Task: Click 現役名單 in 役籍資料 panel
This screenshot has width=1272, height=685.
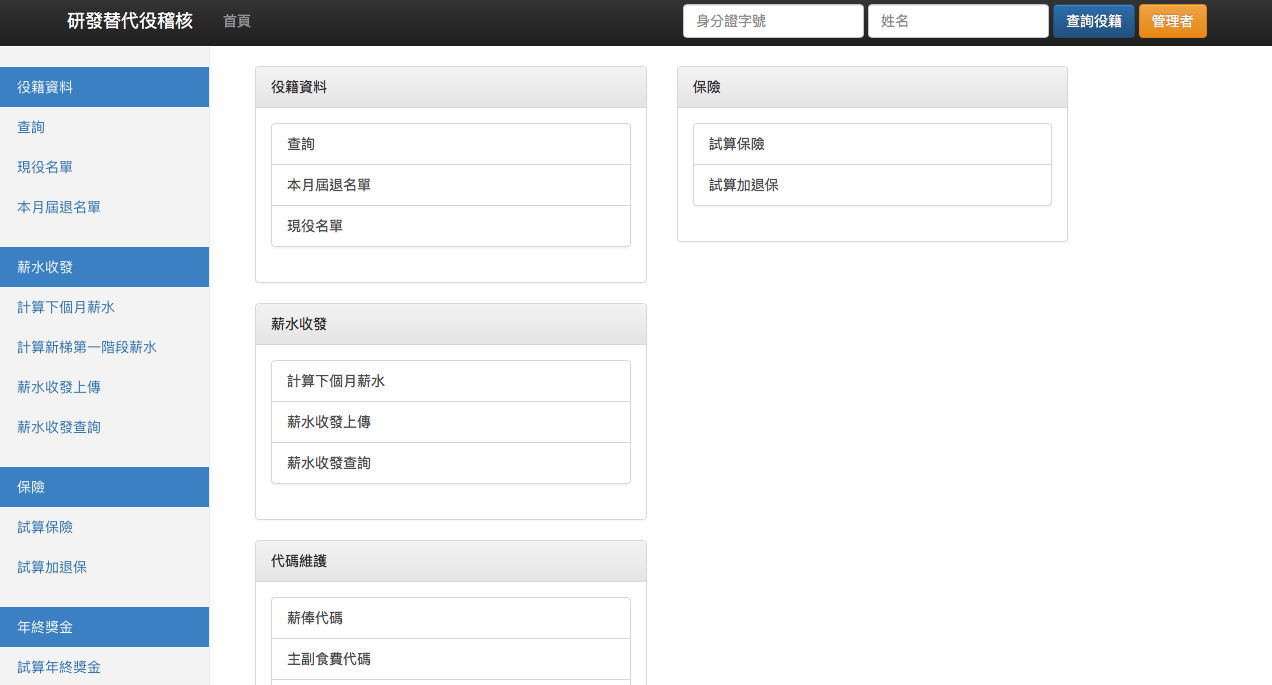Action: click(x=451, y=226)
